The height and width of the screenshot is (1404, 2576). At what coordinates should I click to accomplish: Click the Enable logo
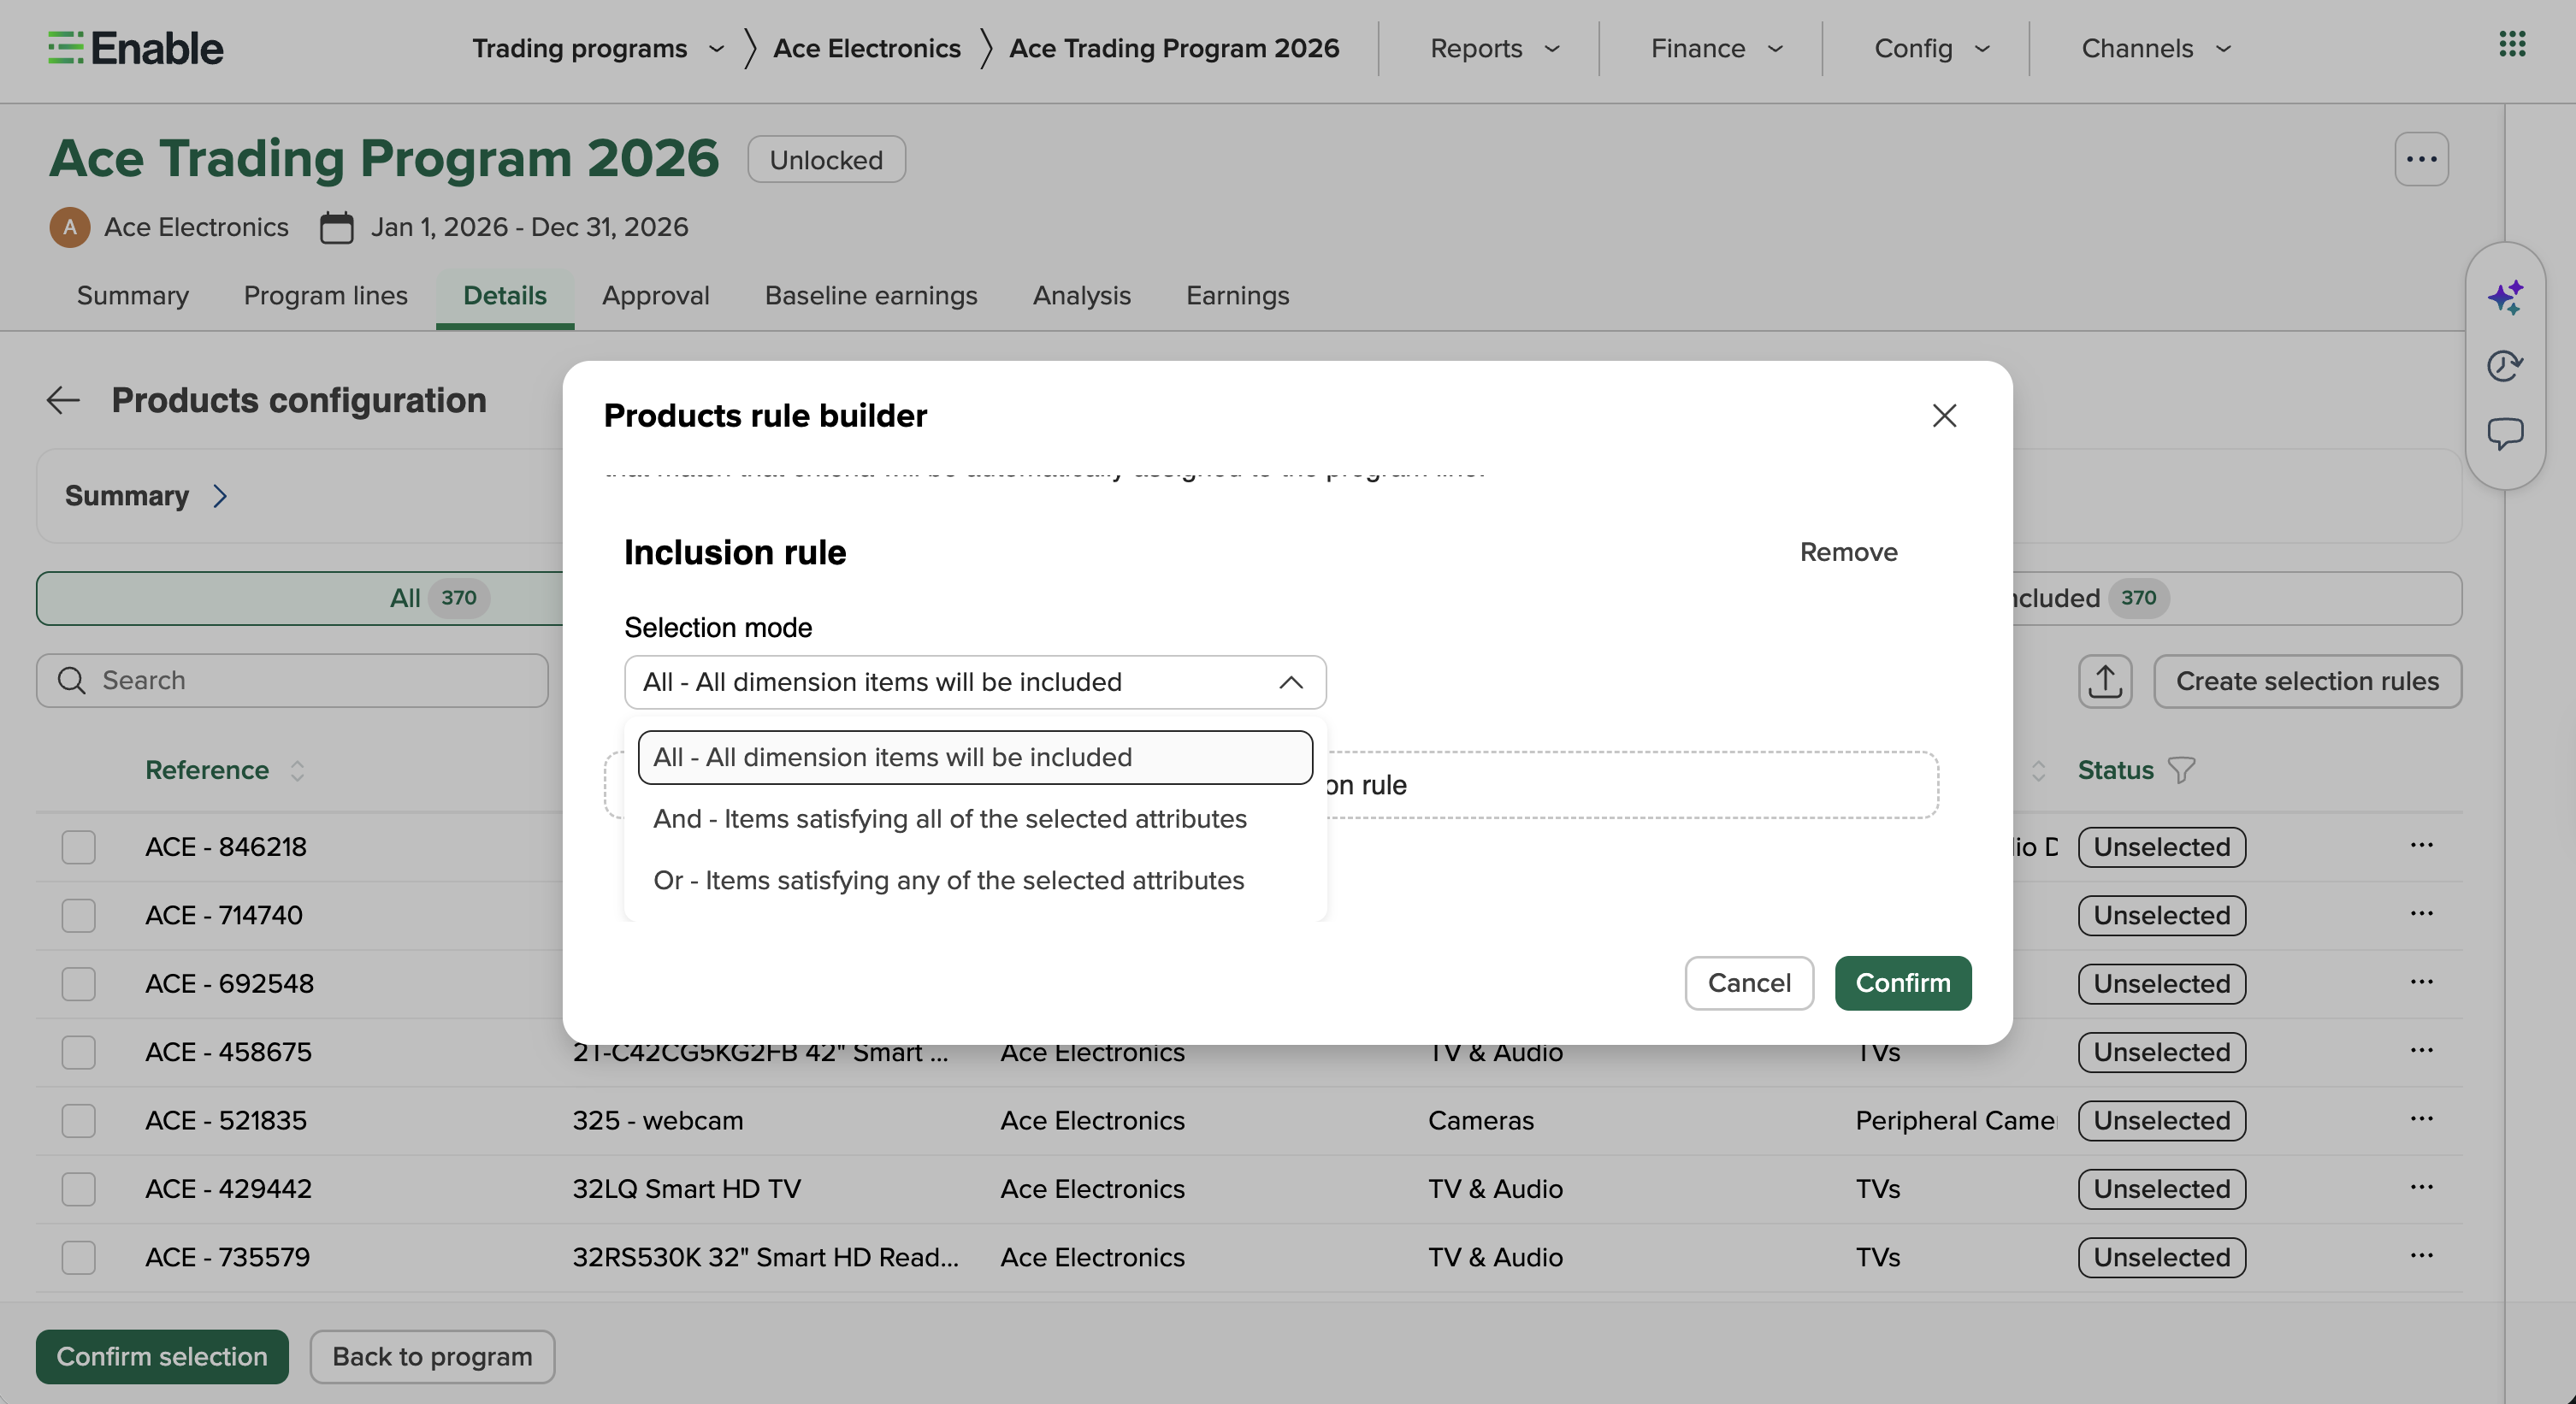coord(135,48)
